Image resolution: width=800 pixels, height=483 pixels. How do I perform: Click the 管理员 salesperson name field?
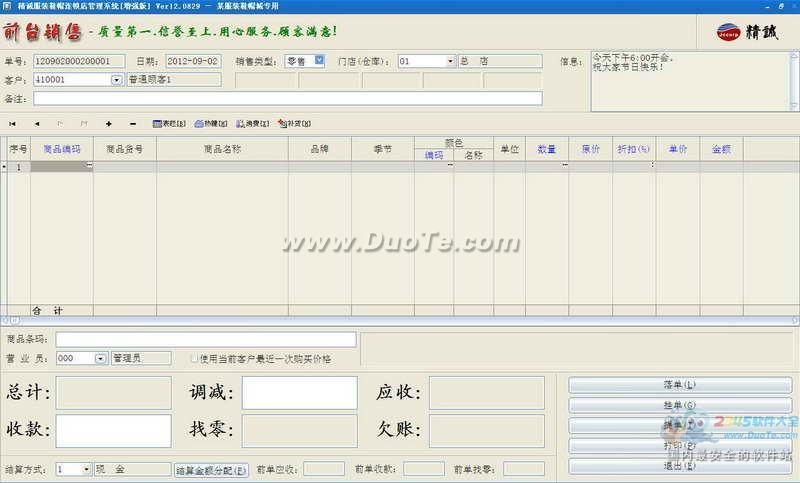click(141, 359)
